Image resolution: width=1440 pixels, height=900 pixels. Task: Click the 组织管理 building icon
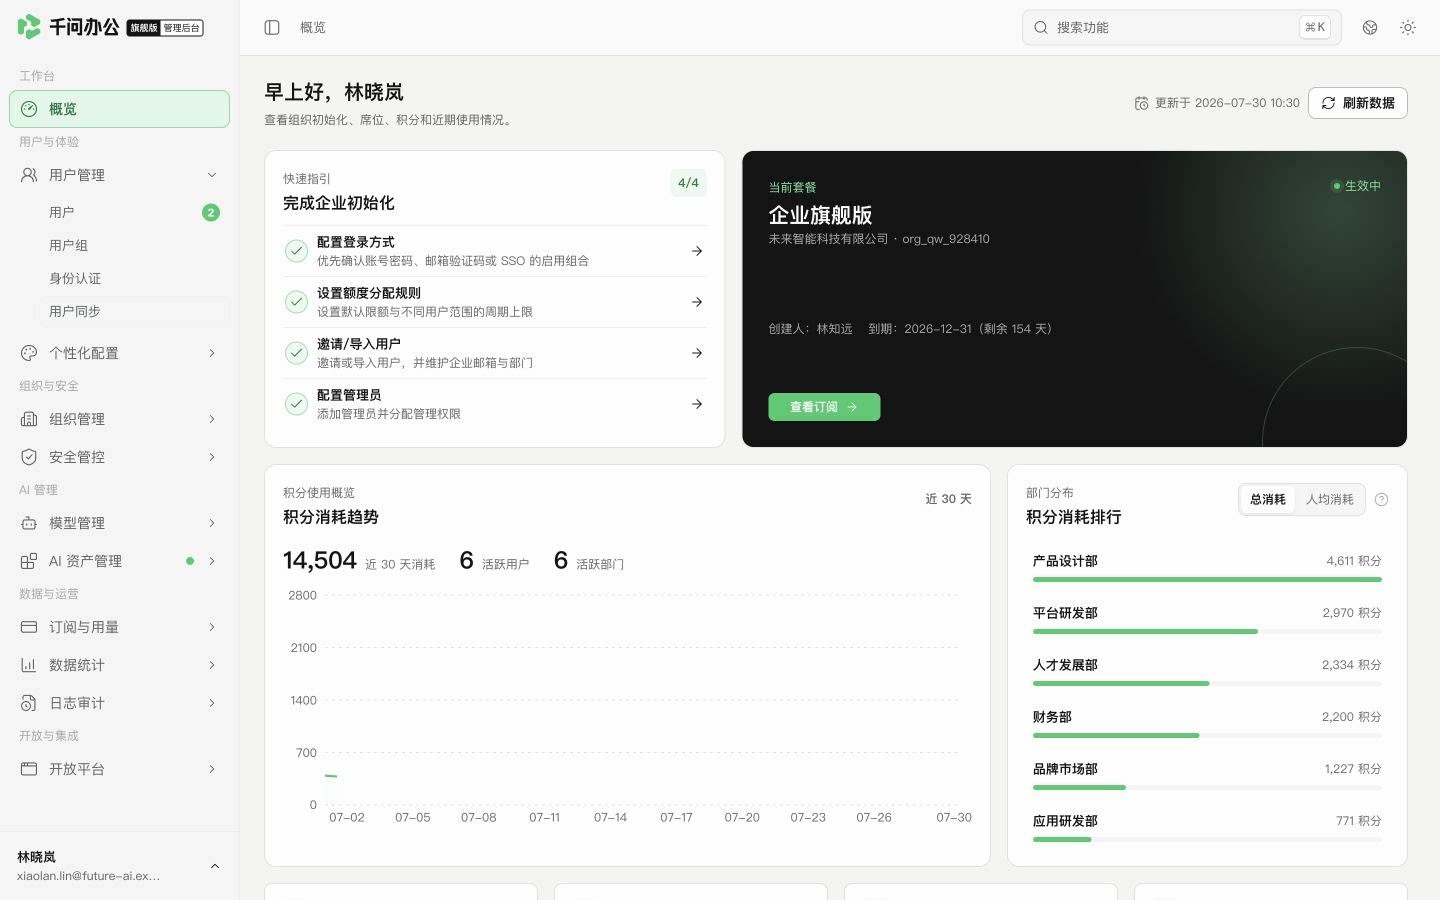[x=29, y=419]
